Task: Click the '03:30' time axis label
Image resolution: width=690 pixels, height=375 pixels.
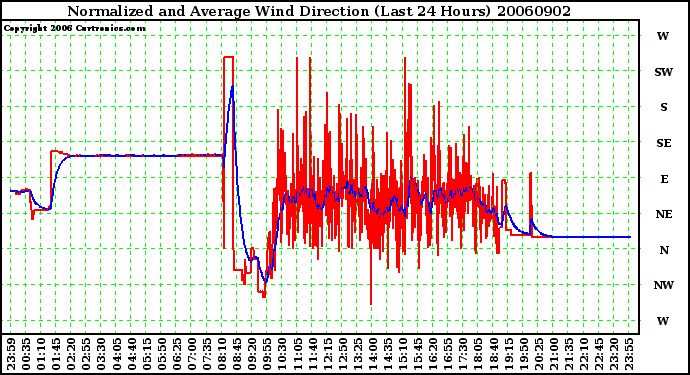Action: 101,354
